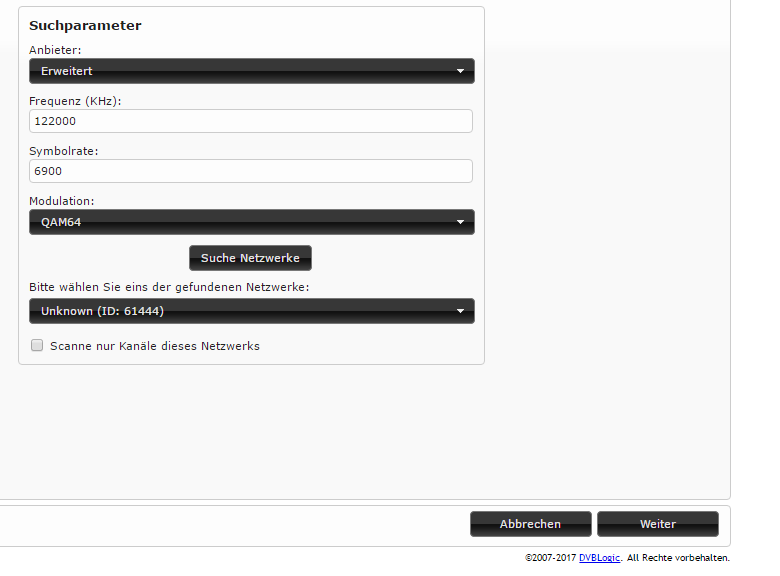Viewport: 780px width, 576px height.
Task: Open the Anbieter dropdown showing Erweitert
Action: 250,71
